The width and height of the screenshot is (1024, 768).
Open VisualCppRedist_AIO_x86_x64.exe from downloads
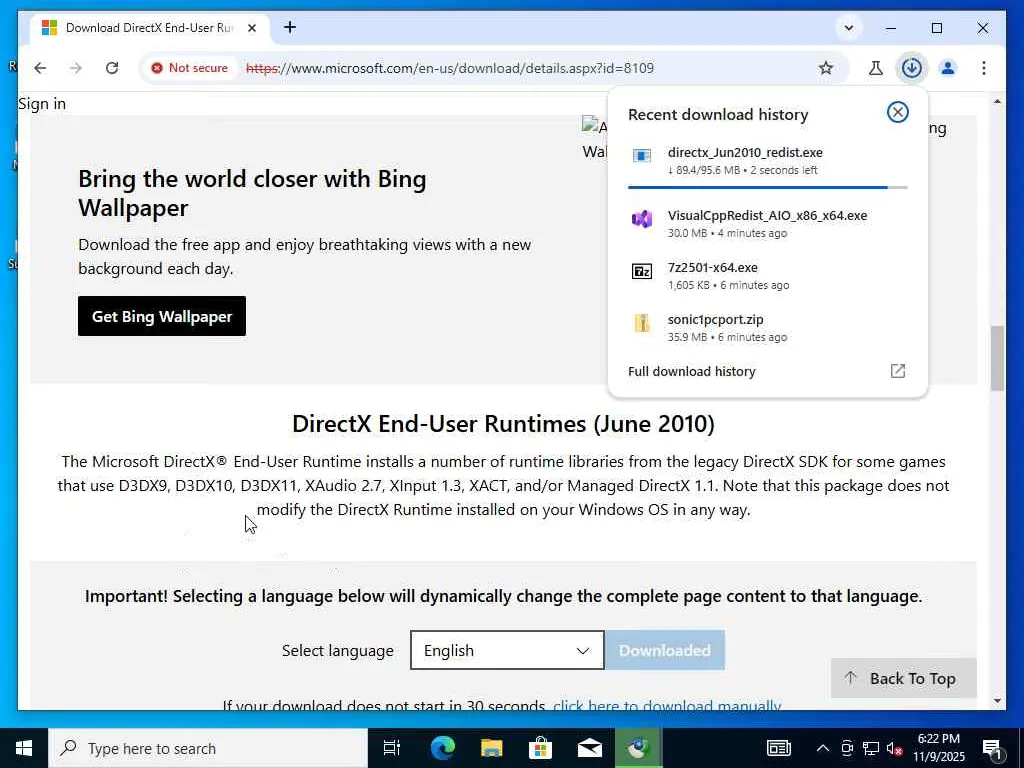point(767,223)
